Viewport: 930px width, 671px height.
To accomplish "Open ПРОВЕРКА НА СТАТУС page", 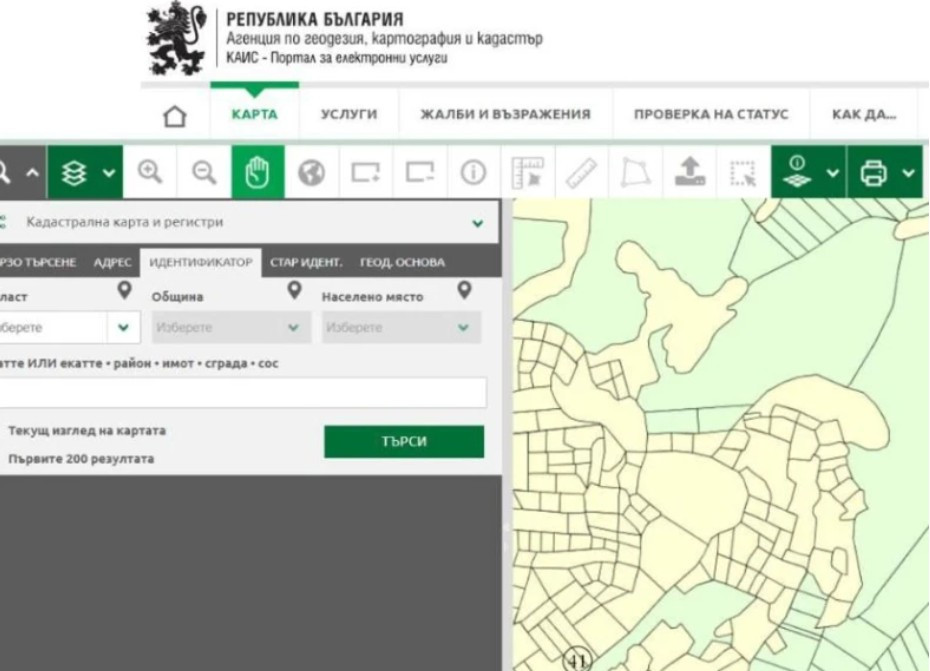I will pyautogui.click(x=711, y=114).
